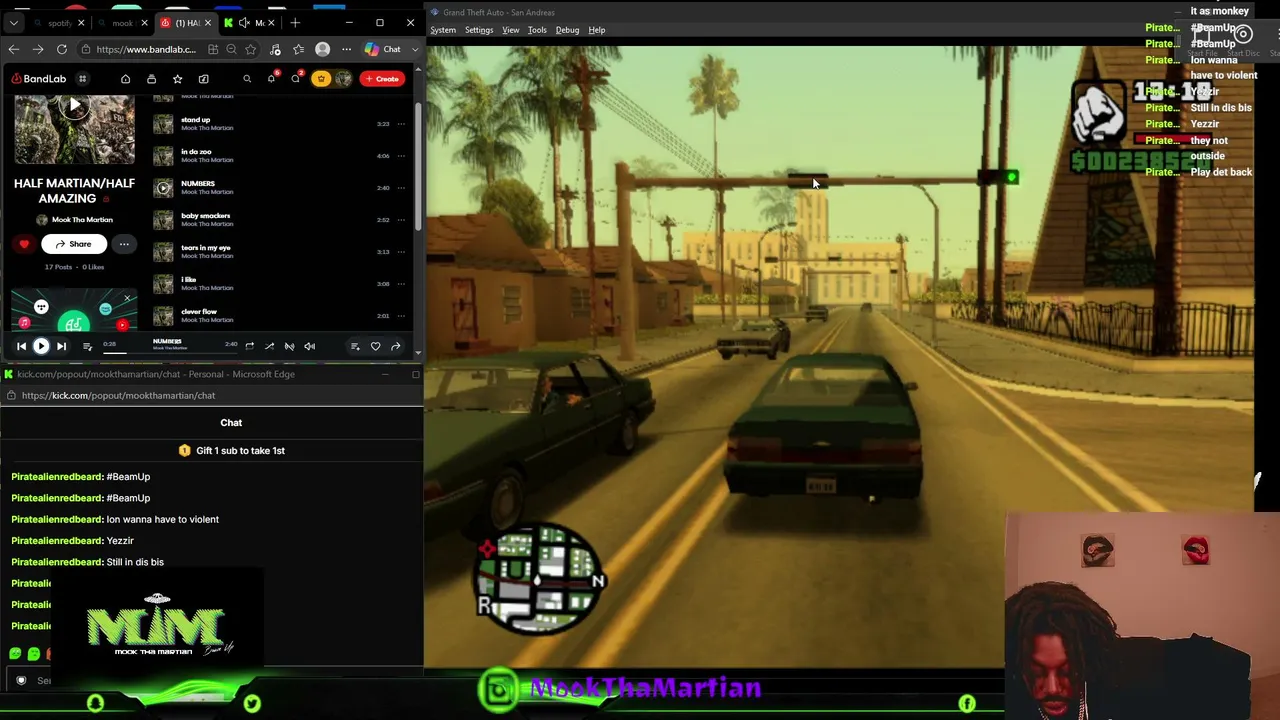The height and width of the screenshot is (720, 1280).
Task: Open the BandLab music file icon
Action: [203, 79]
